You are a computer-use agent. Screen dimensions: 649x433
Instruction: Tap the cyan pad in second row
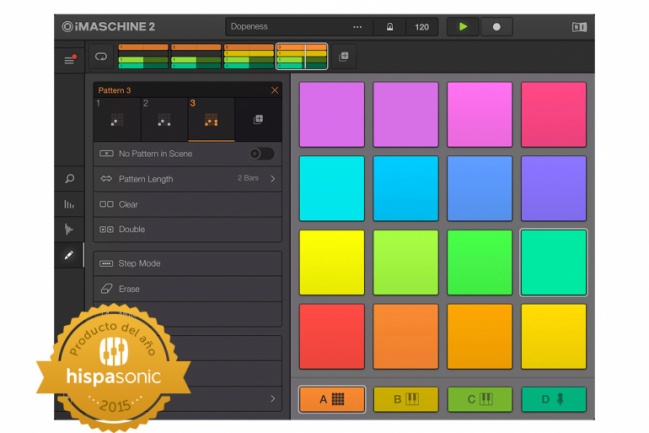point(332,188)
